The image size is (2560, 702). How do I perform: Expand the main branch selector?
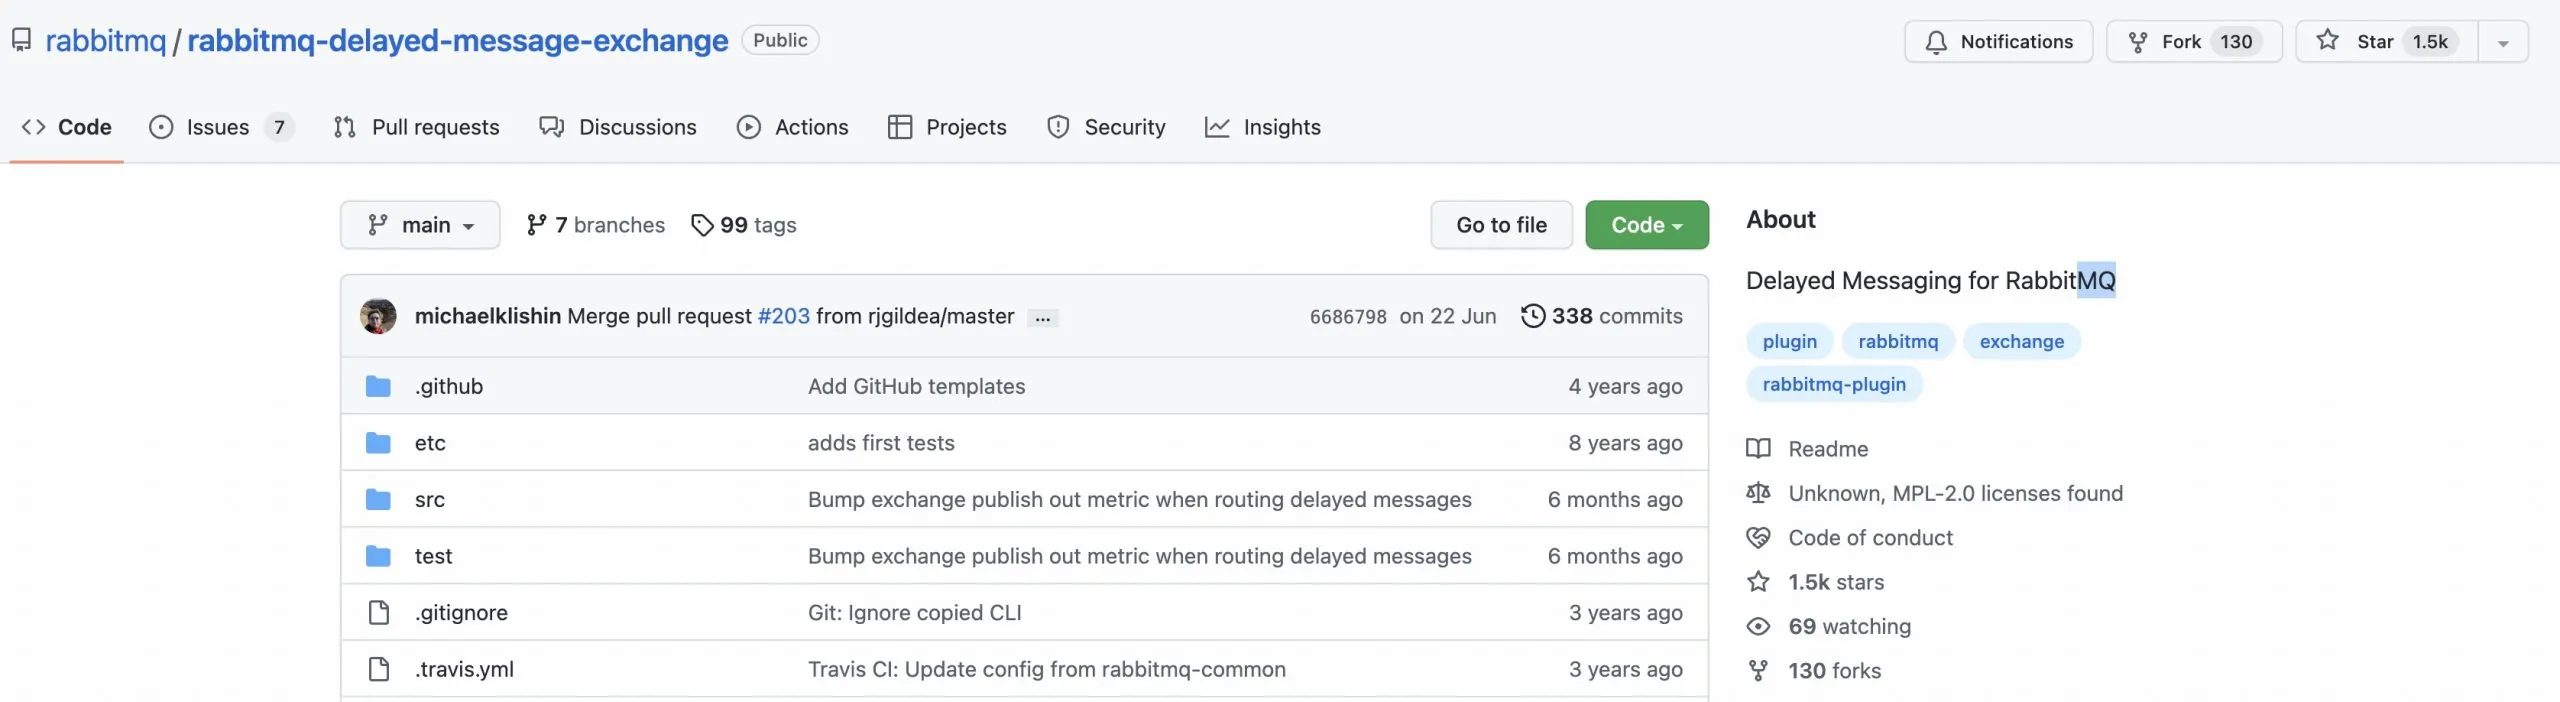point(420,225)
